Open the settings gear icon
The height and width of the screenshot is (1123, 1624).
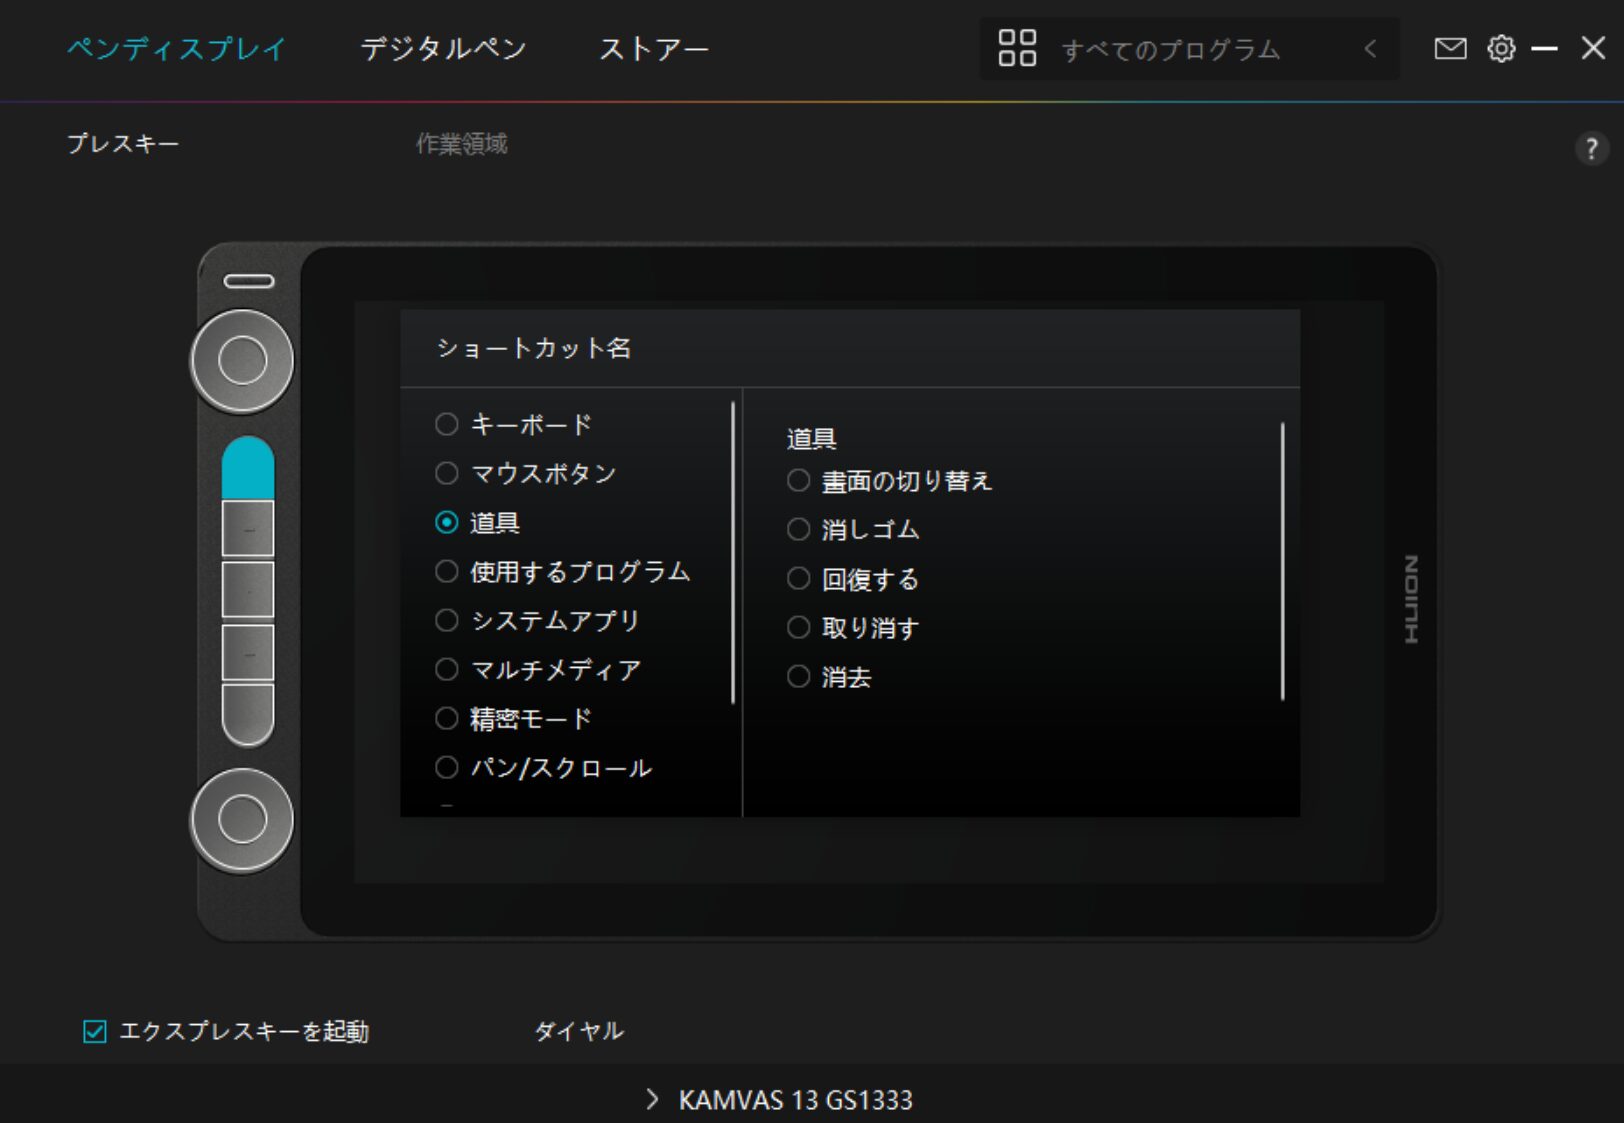(x=1501, y=48)
